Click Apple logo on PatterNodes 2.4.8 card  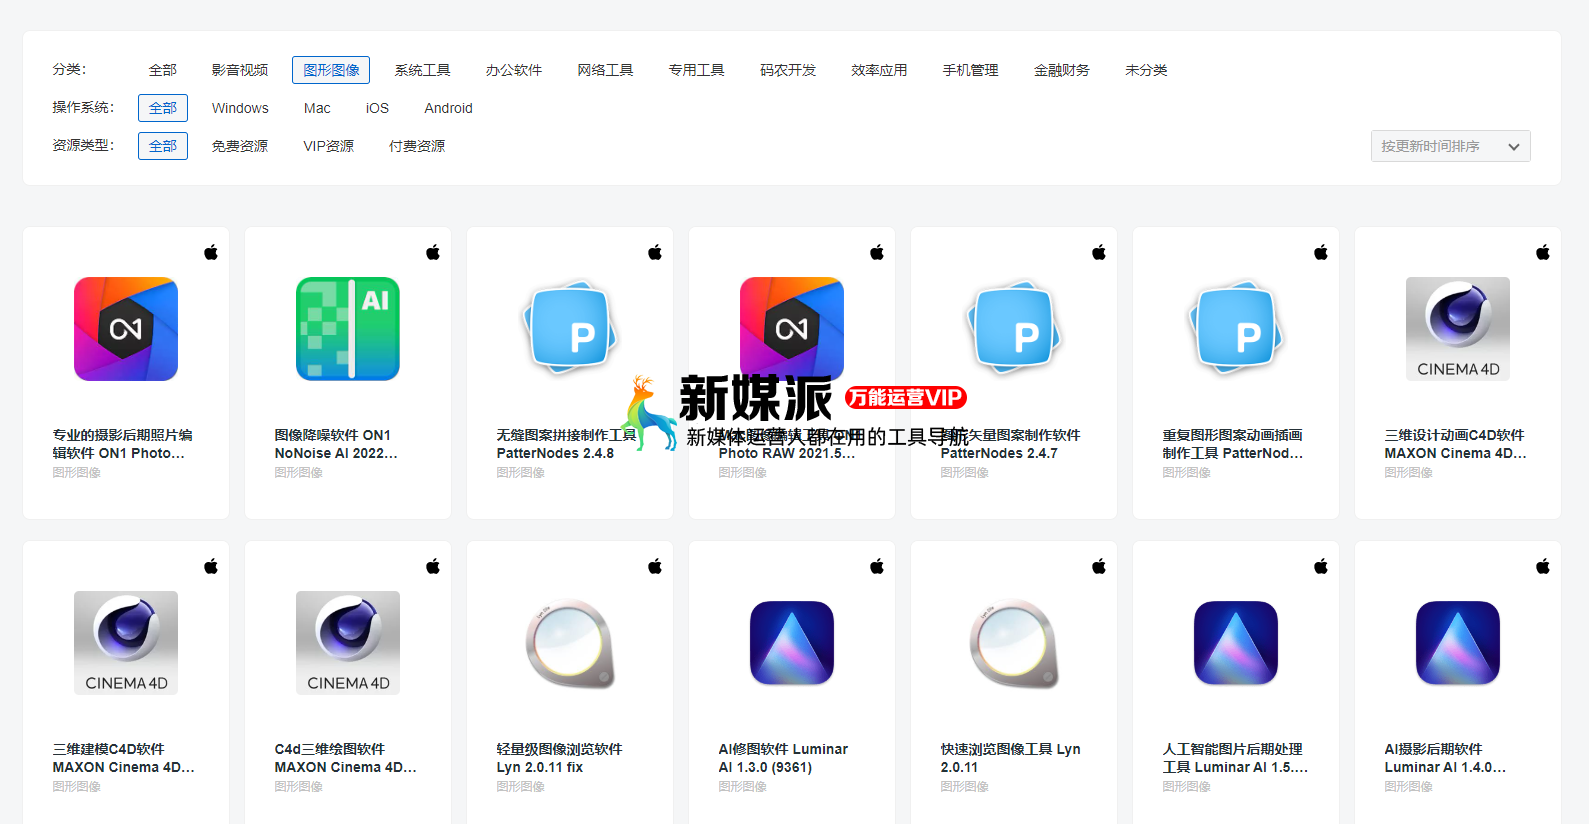tap(655, 252)
